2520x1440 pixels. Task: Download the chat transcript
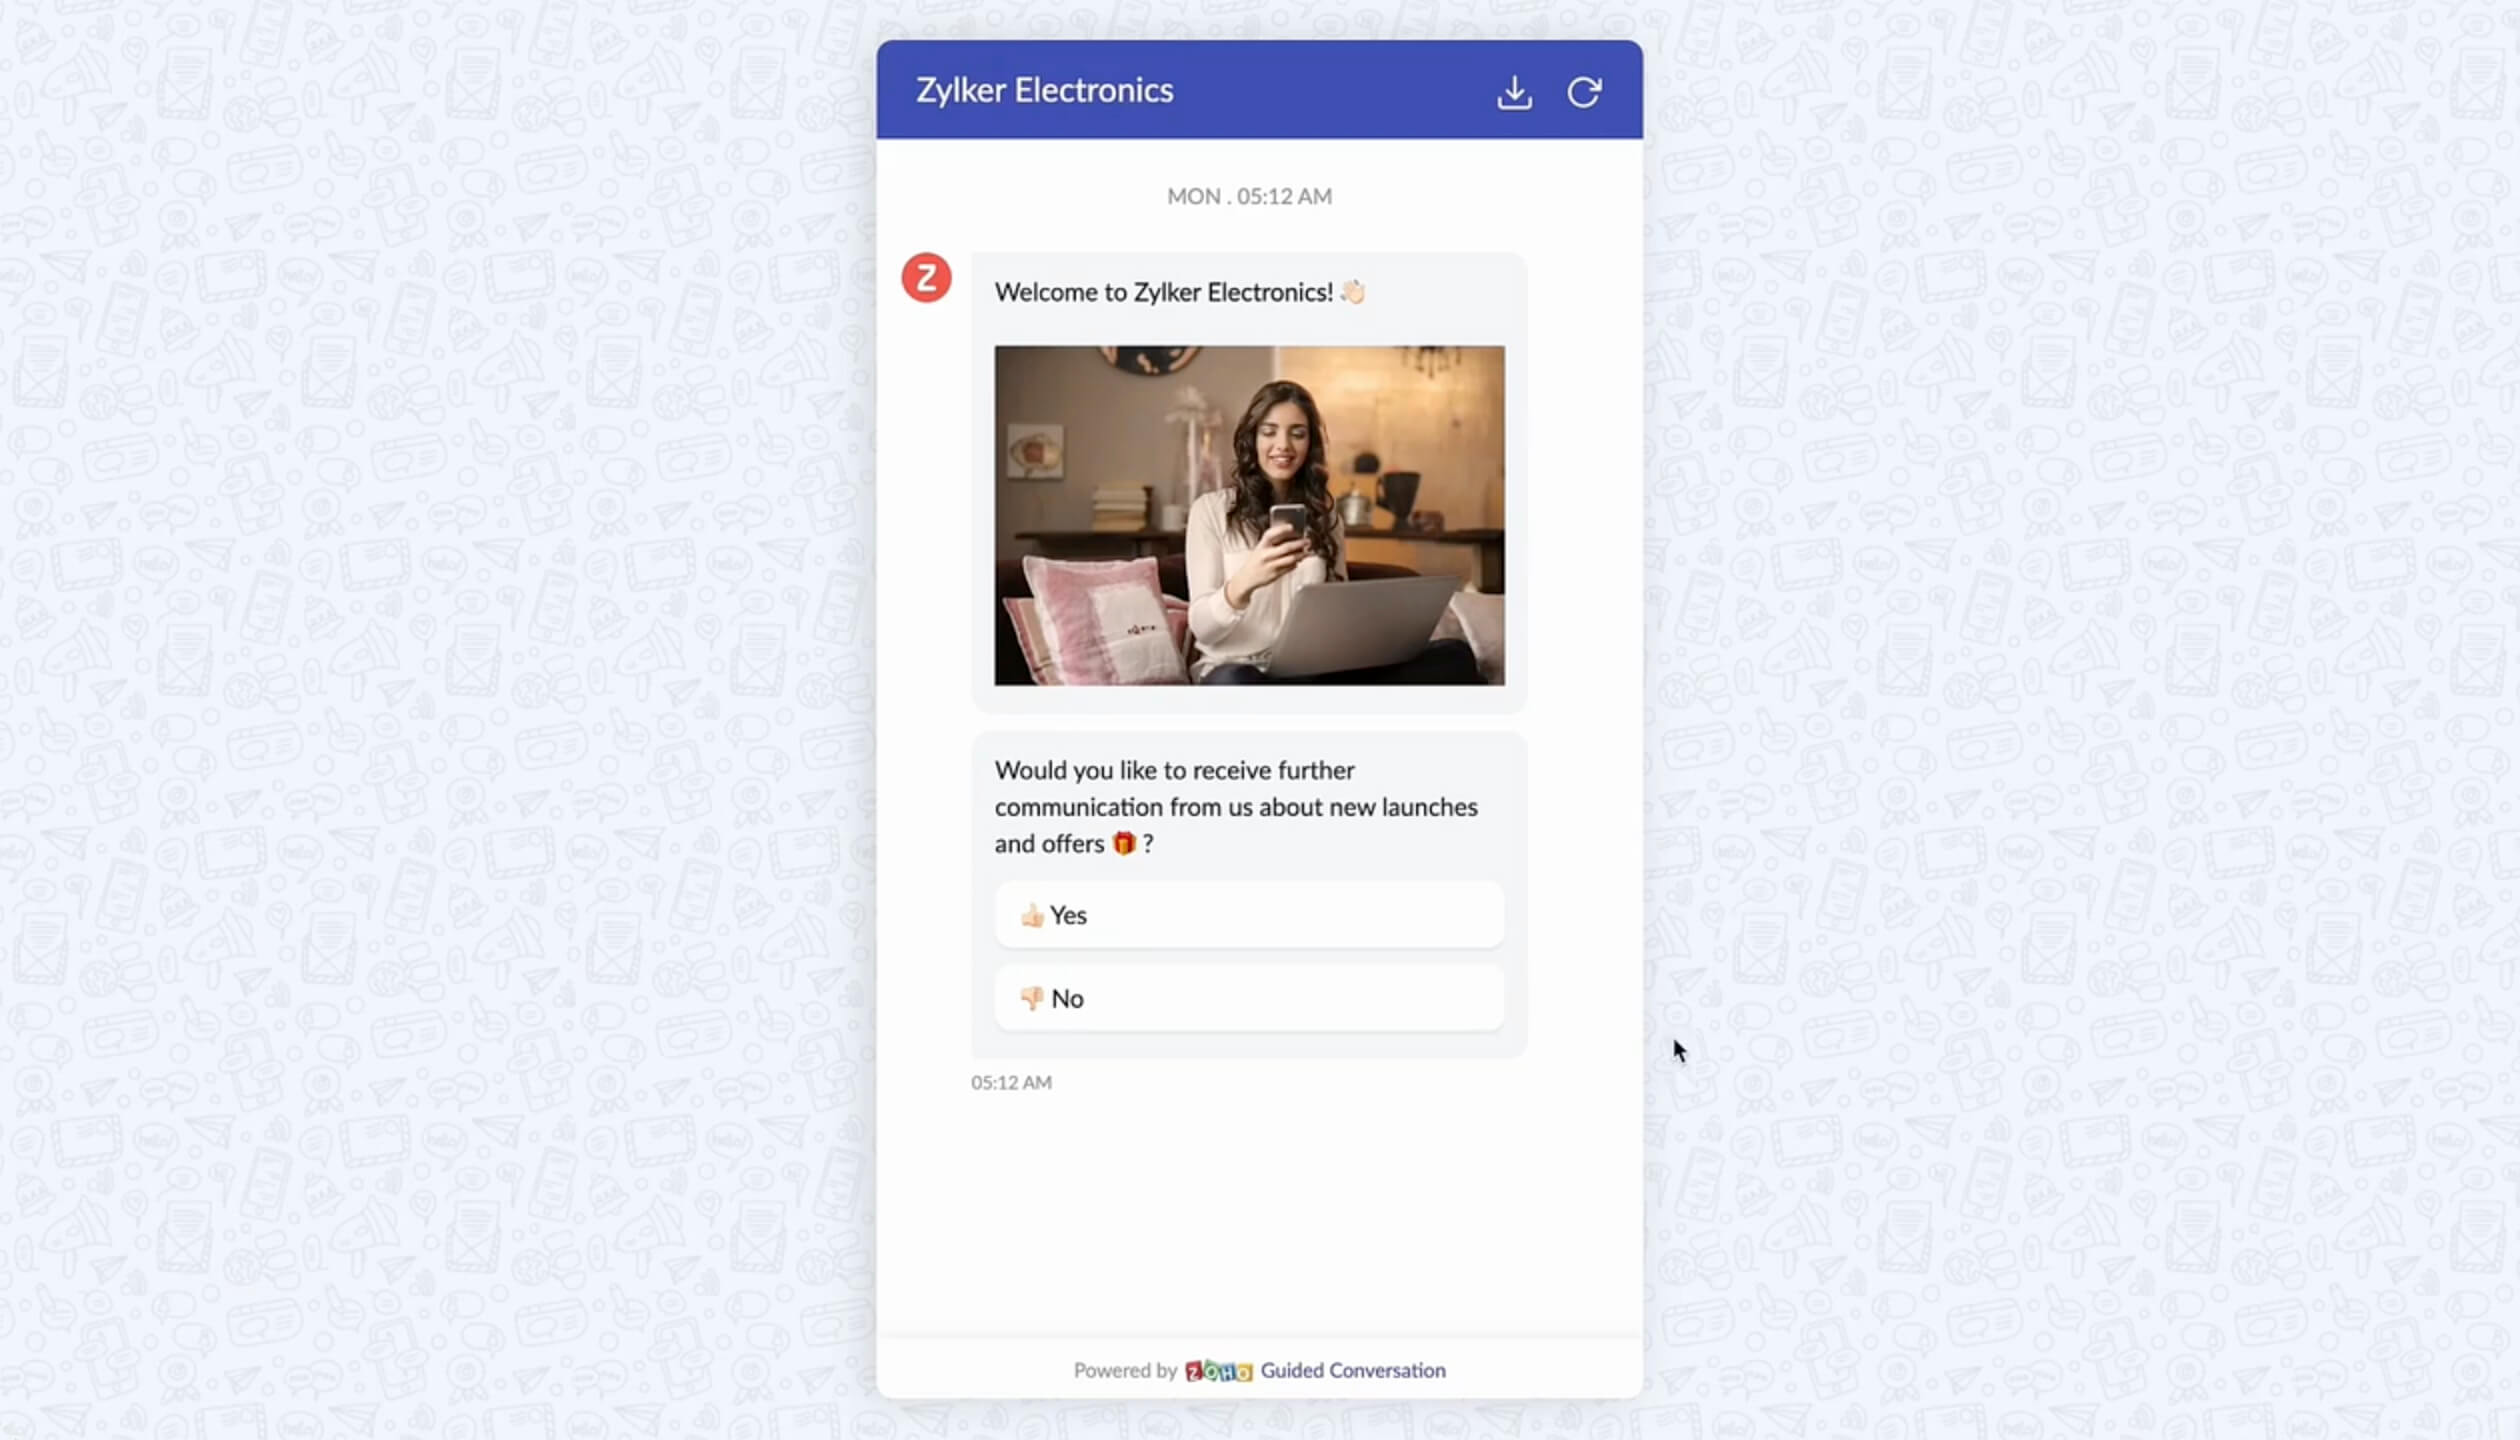(x=1514, y=92)
